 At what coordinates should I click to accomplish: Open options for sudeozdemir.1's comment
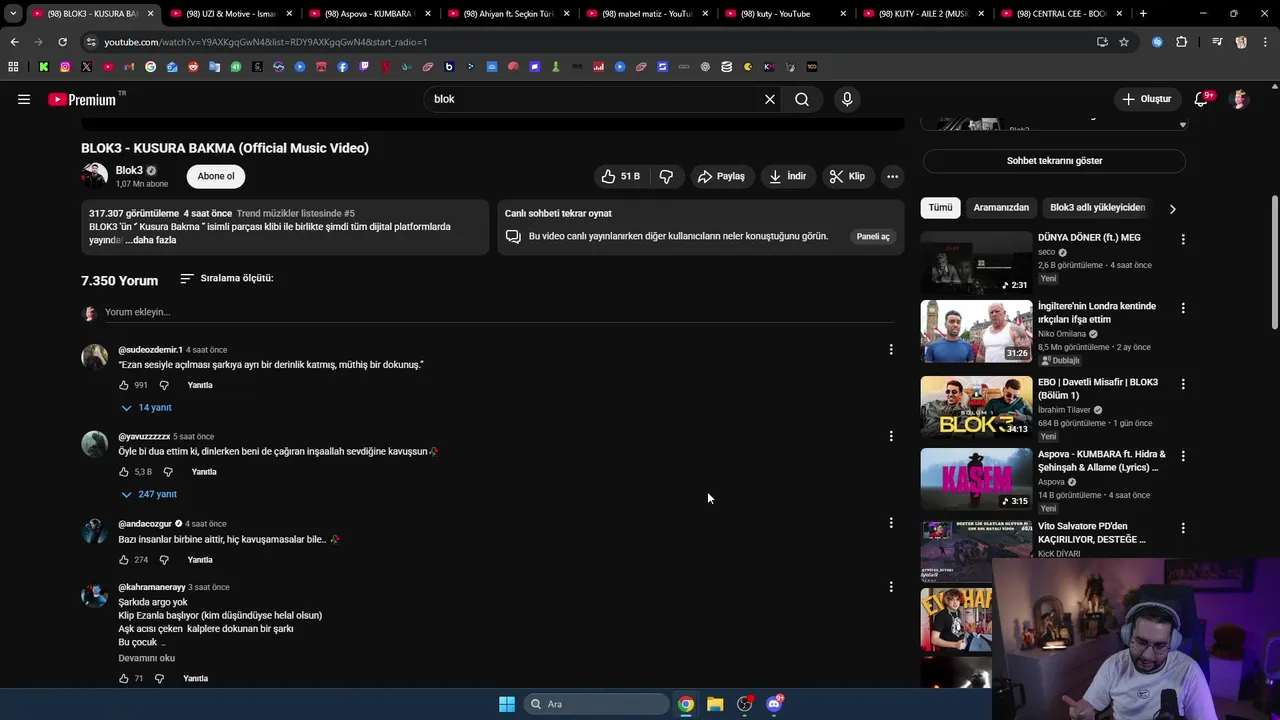pos(891,349)
